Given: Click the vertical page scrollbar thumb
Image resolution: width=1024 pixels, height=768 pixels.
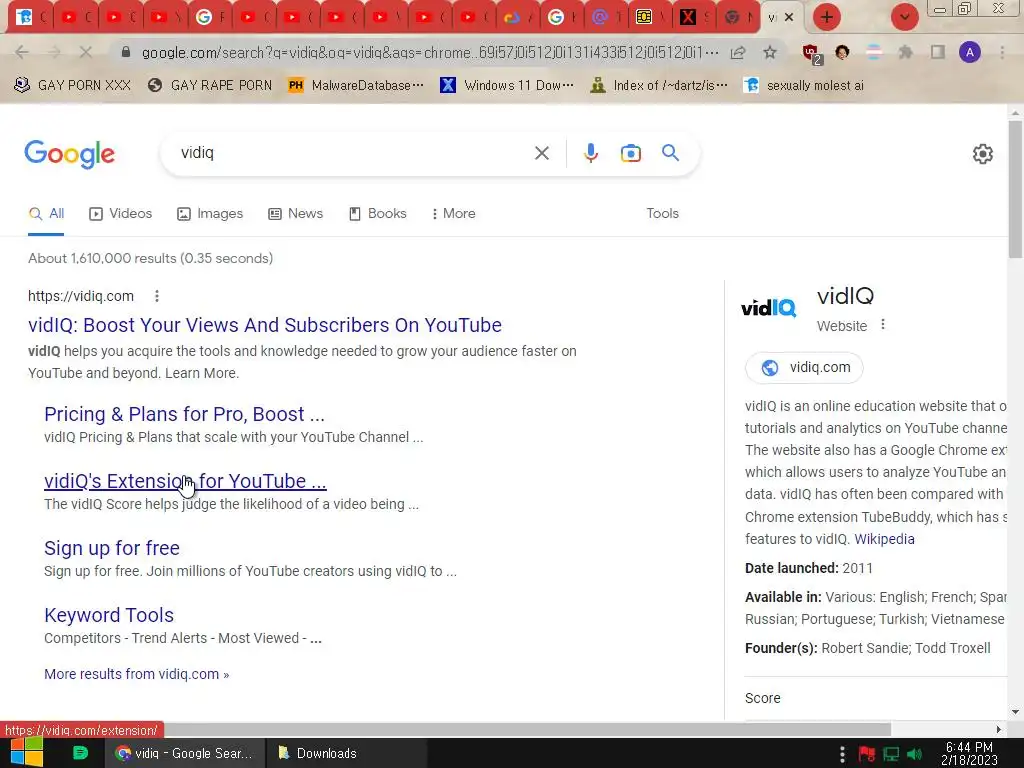Looking at the screenshot, I should pos(1015,190).
